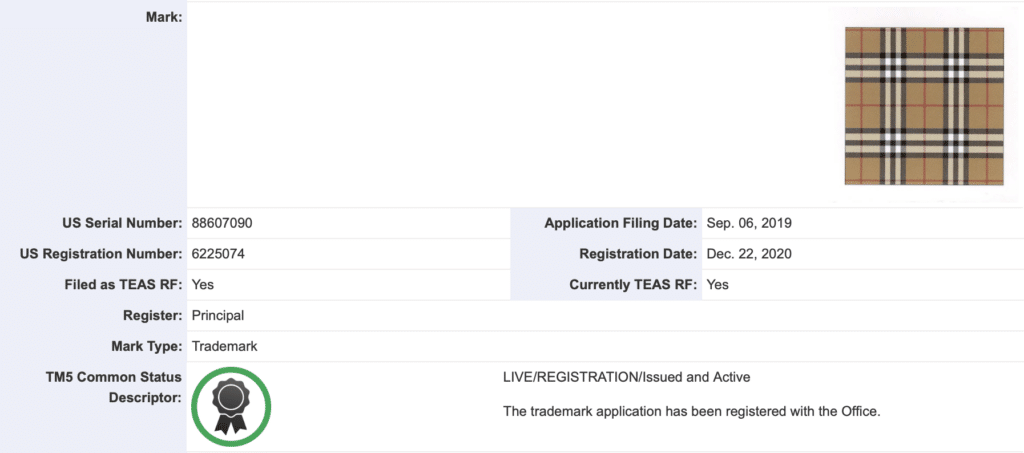
Task: Click the Registration Date label
Action: (638, 254)
